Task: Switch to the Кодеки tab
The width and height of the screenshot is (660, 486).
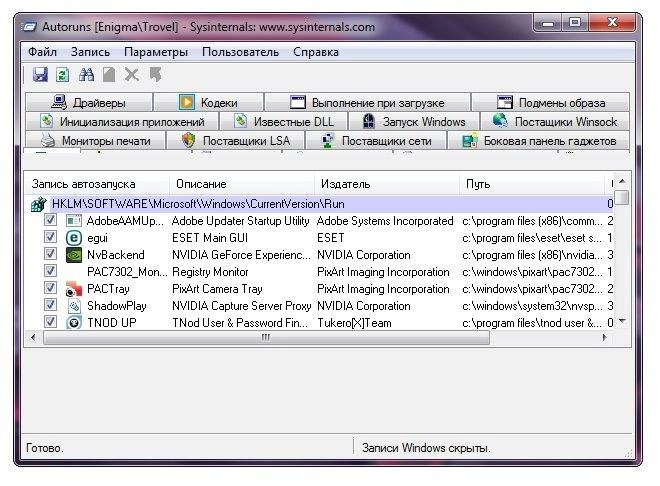Action: pos(208,102)
